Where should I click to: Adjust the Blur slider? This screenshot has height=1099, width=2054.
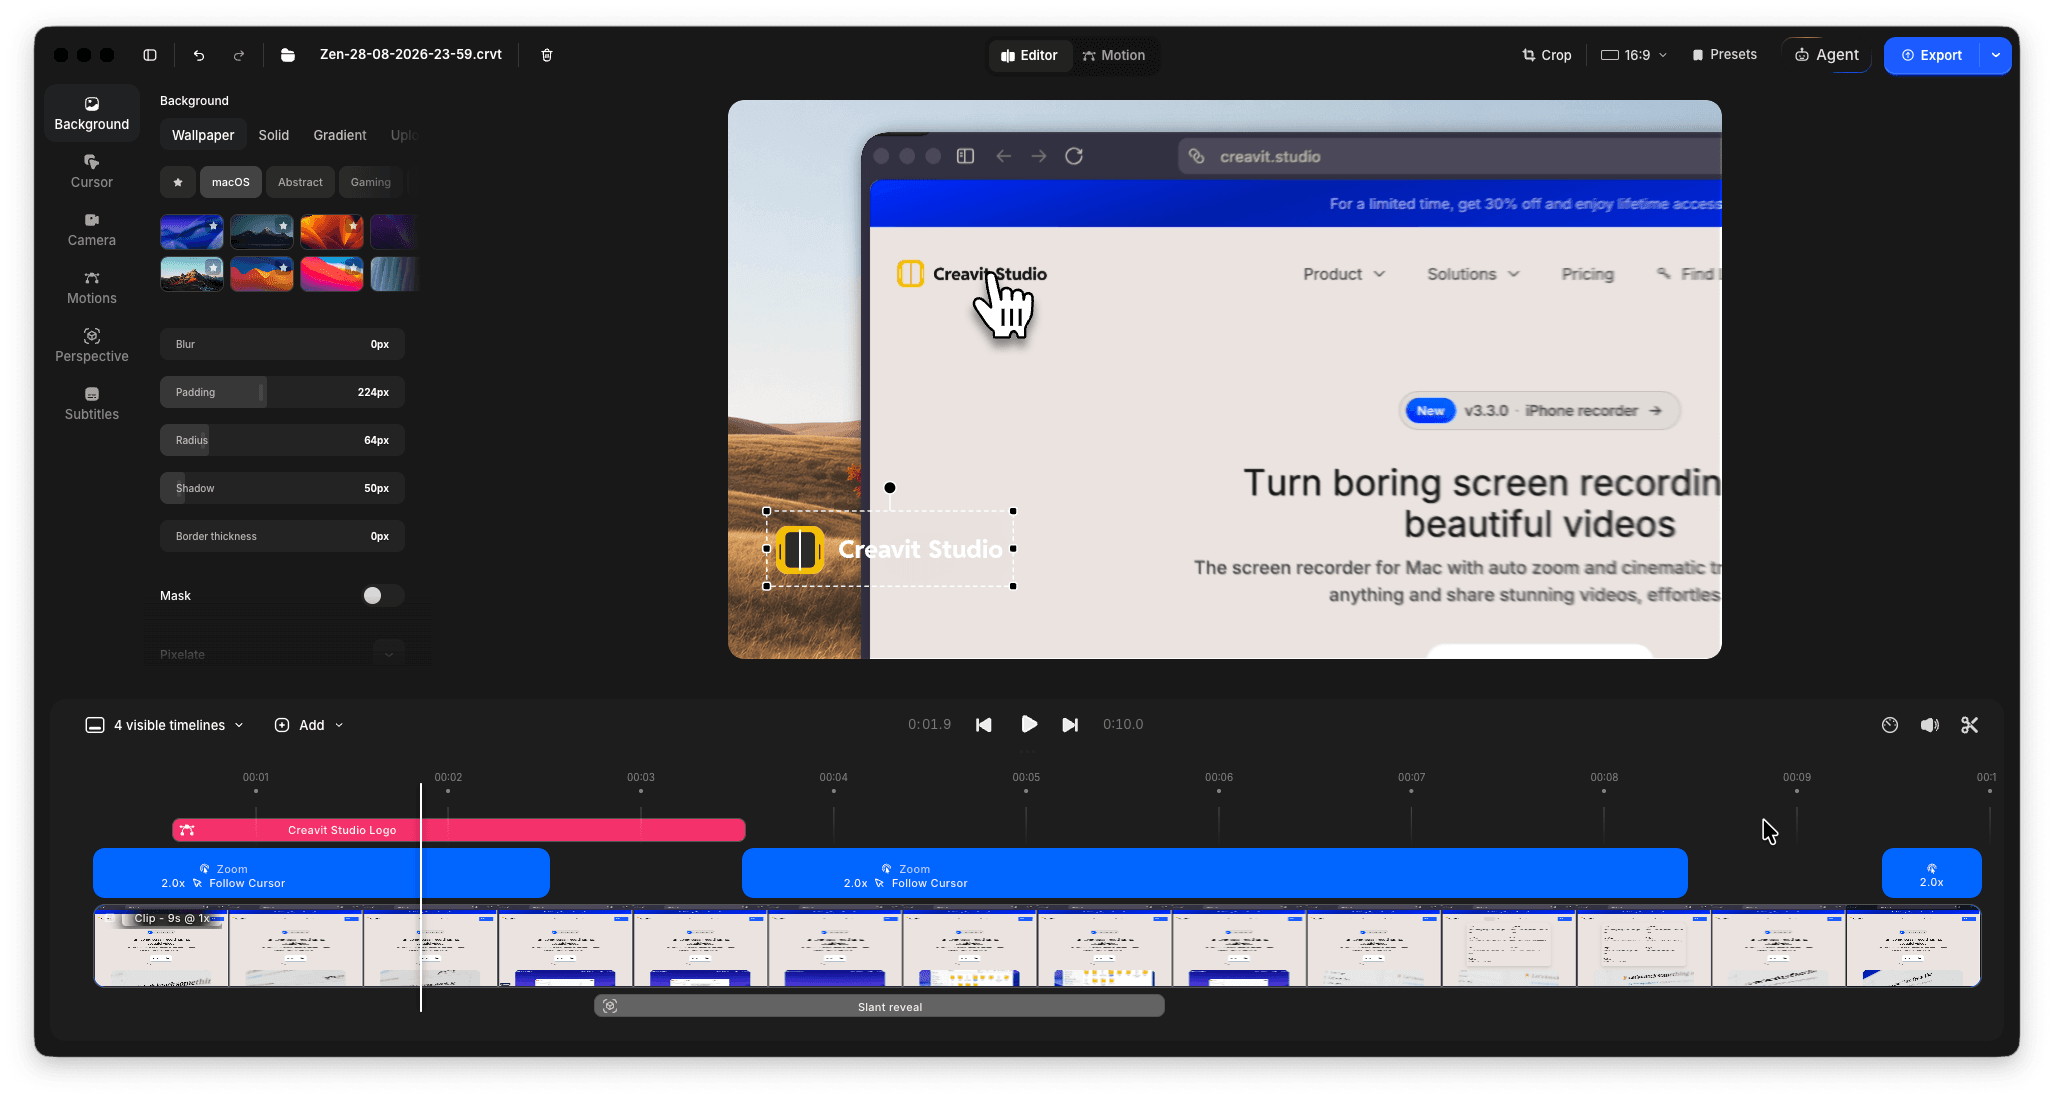(x=282, y=344)
